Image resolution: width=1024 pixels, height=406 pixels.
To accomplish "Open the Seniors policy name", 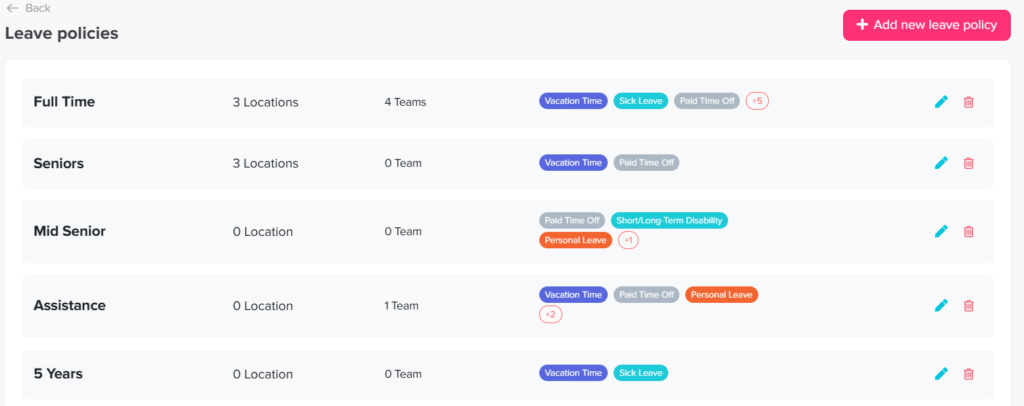I will tap(59, 163).
